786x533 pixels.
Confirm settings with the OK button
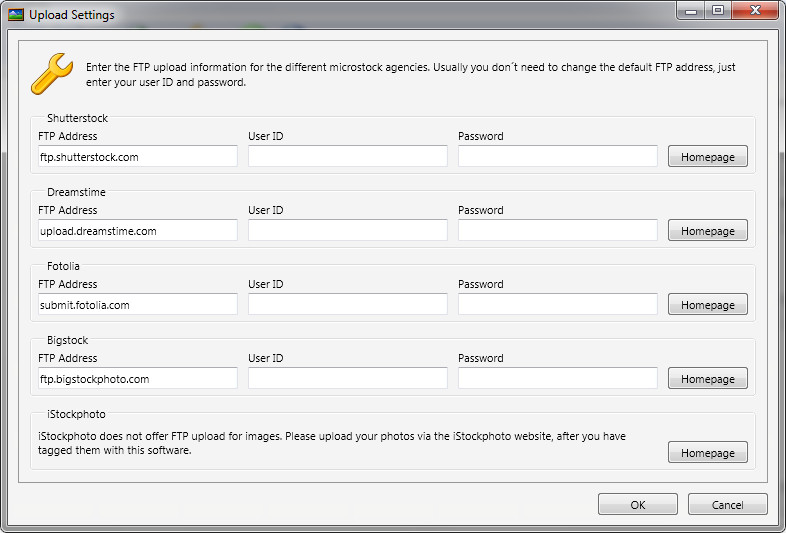click(x=637, y=505)
